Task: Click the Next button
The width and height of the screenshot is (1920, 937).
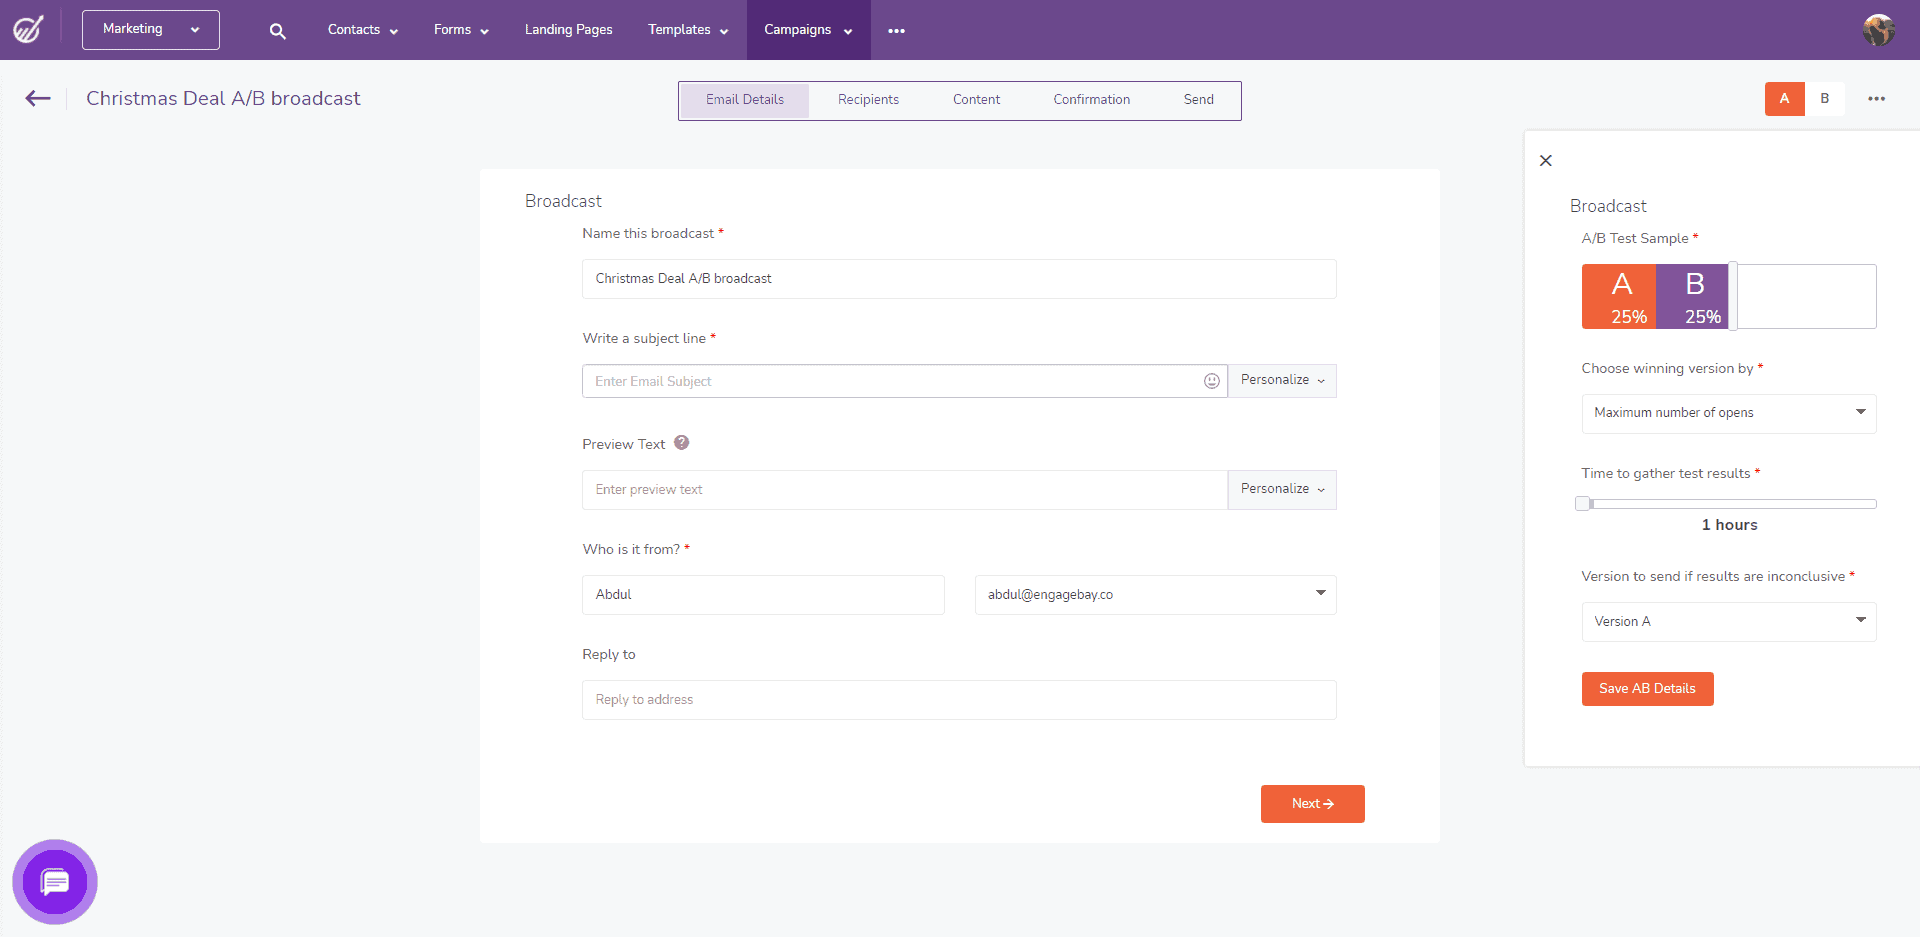Action: pos(1312,804)
